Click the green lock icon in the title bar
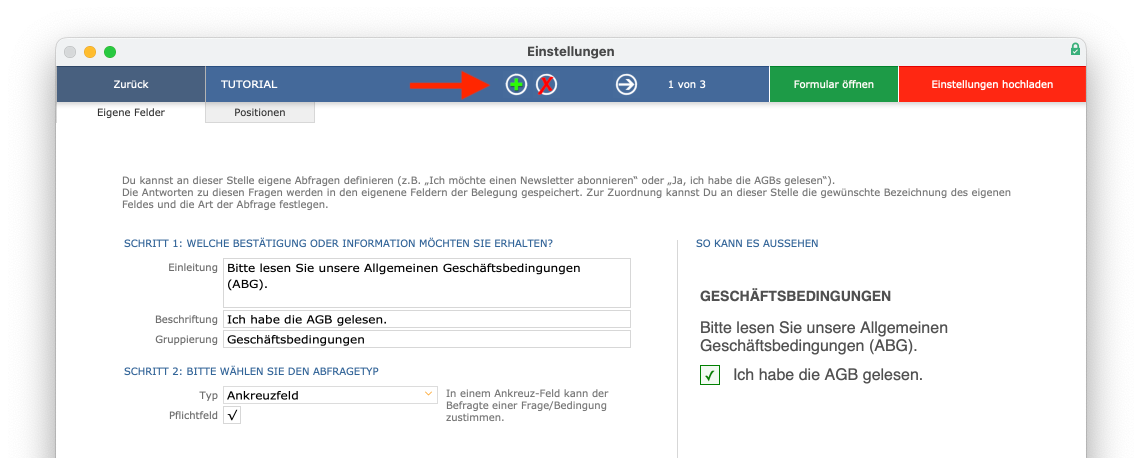This screenshot has width=1142, height=458. tap(1074, 50)
